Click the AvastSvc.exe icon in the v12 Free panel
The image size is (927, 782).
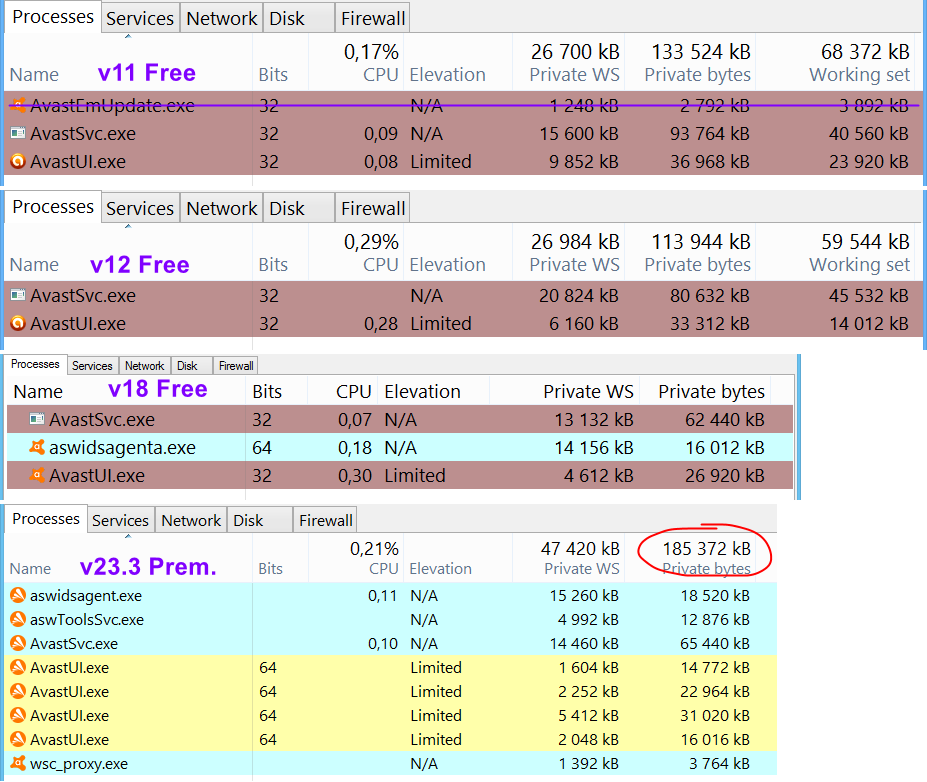pyautogui.click(x=18, y=294)
